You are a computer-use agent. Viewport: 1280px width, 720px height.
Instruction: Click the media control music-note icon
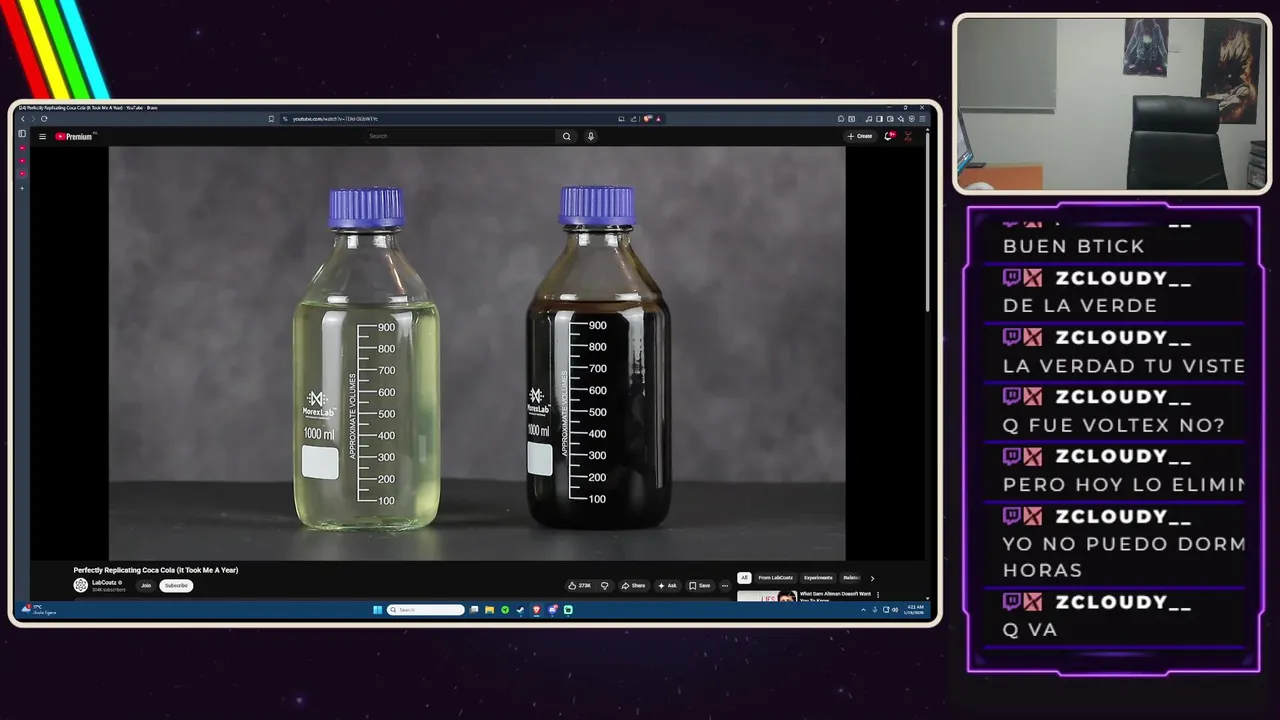click(x=869, y=119)
